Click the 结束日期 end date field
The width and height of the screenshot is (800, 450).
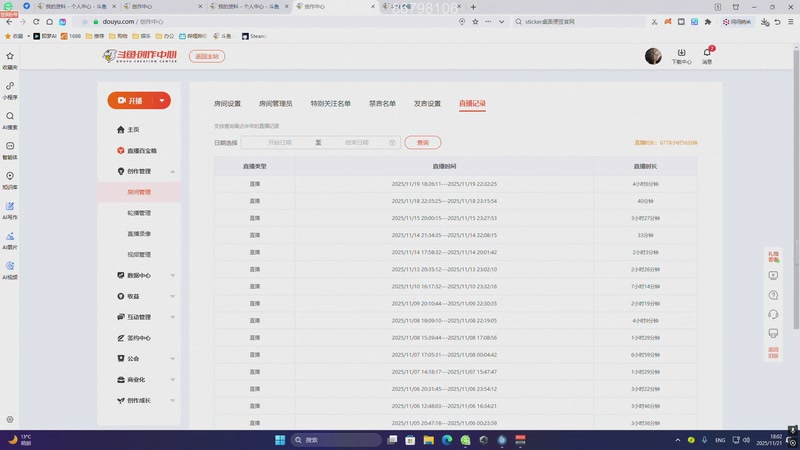point(356,142)
